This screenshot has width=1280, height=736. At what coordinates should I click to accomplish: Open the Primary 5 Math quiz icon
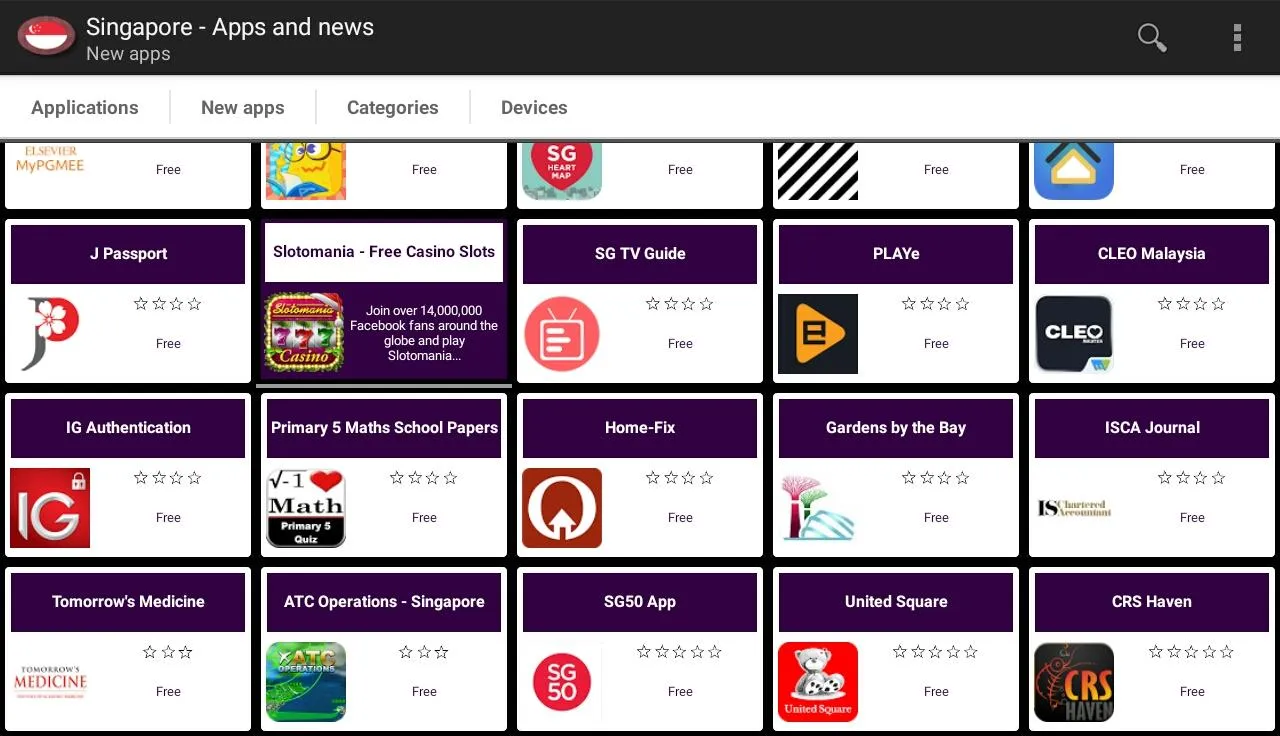[306, 508]
